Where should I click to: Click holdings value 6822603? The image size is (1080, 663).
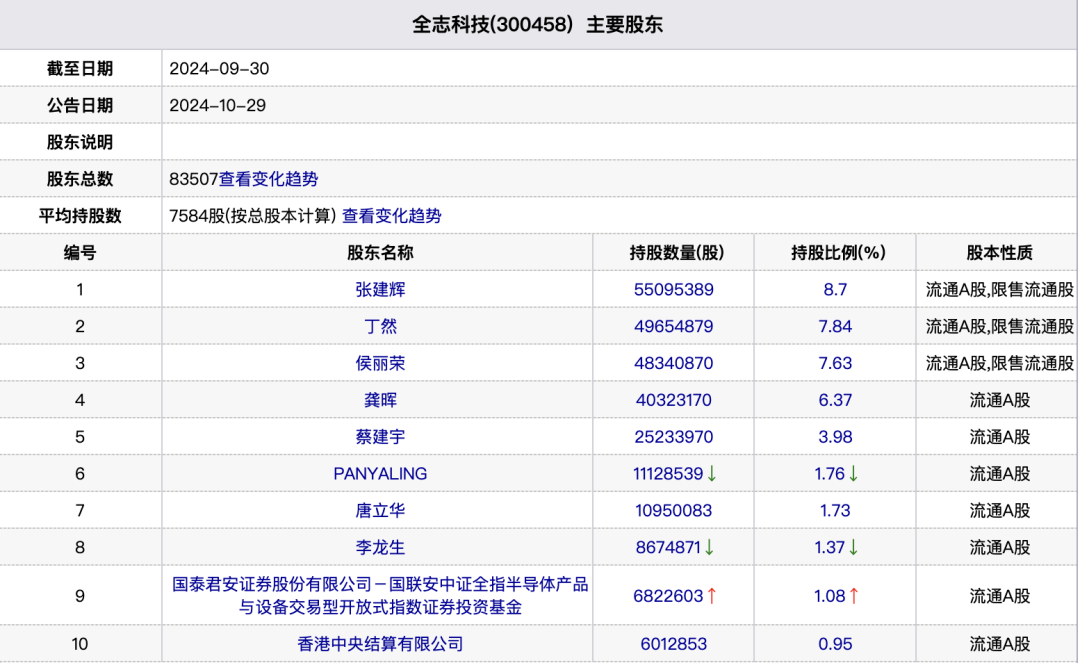[668, 596]
